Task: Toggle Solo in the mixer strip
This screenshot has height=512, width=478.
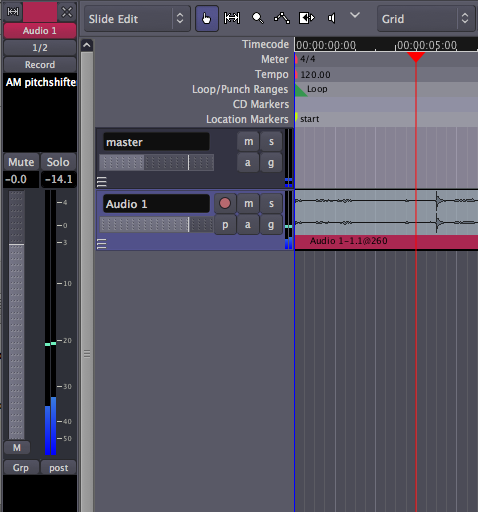Action: [x=58, y=162]
